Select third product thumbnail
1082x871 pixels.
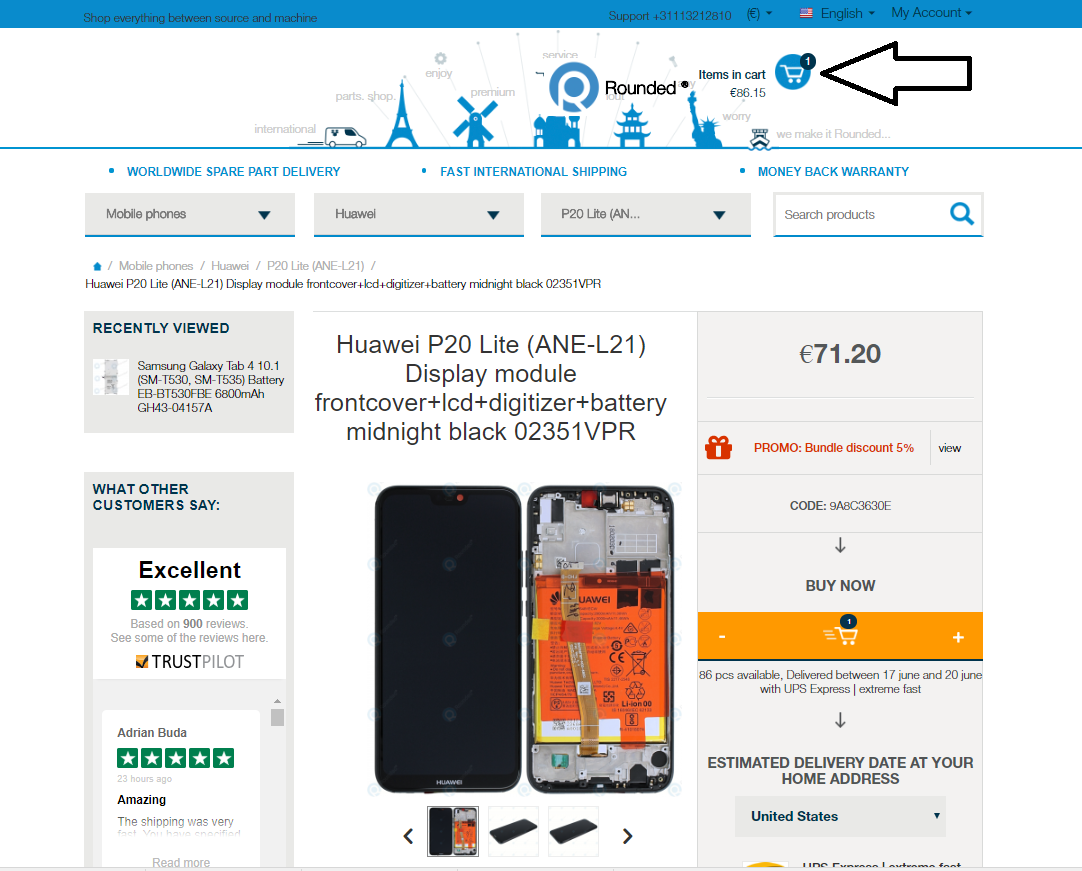573,832
